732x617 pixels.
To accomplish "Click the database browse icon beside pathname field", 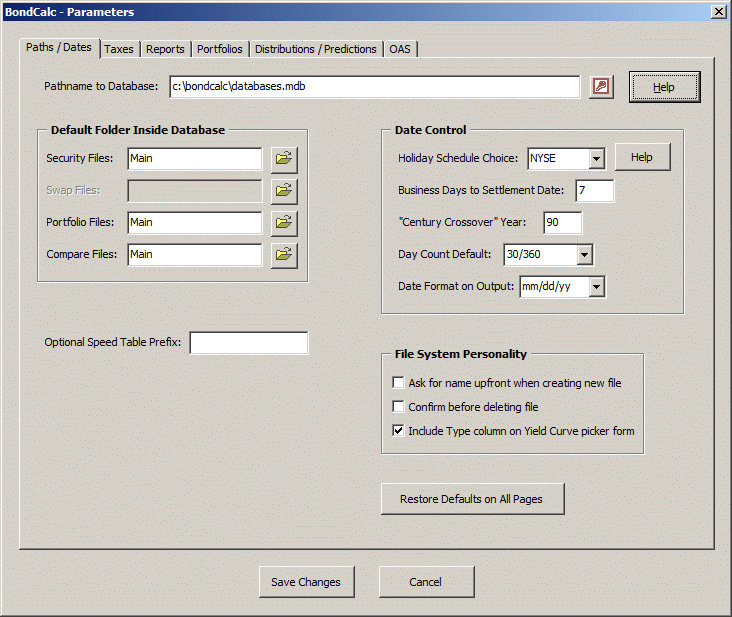I will point(600,87).
